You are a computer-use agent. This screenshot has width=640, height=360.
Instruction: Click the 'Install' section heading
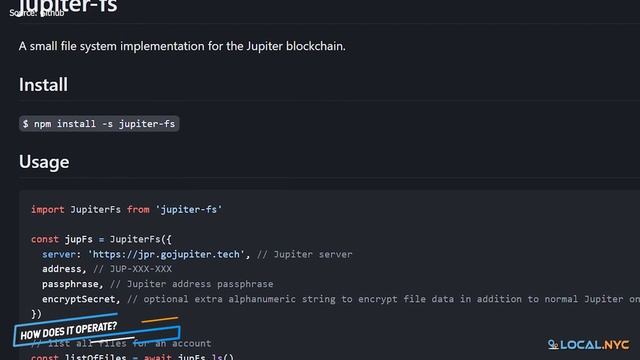point(43,85)
